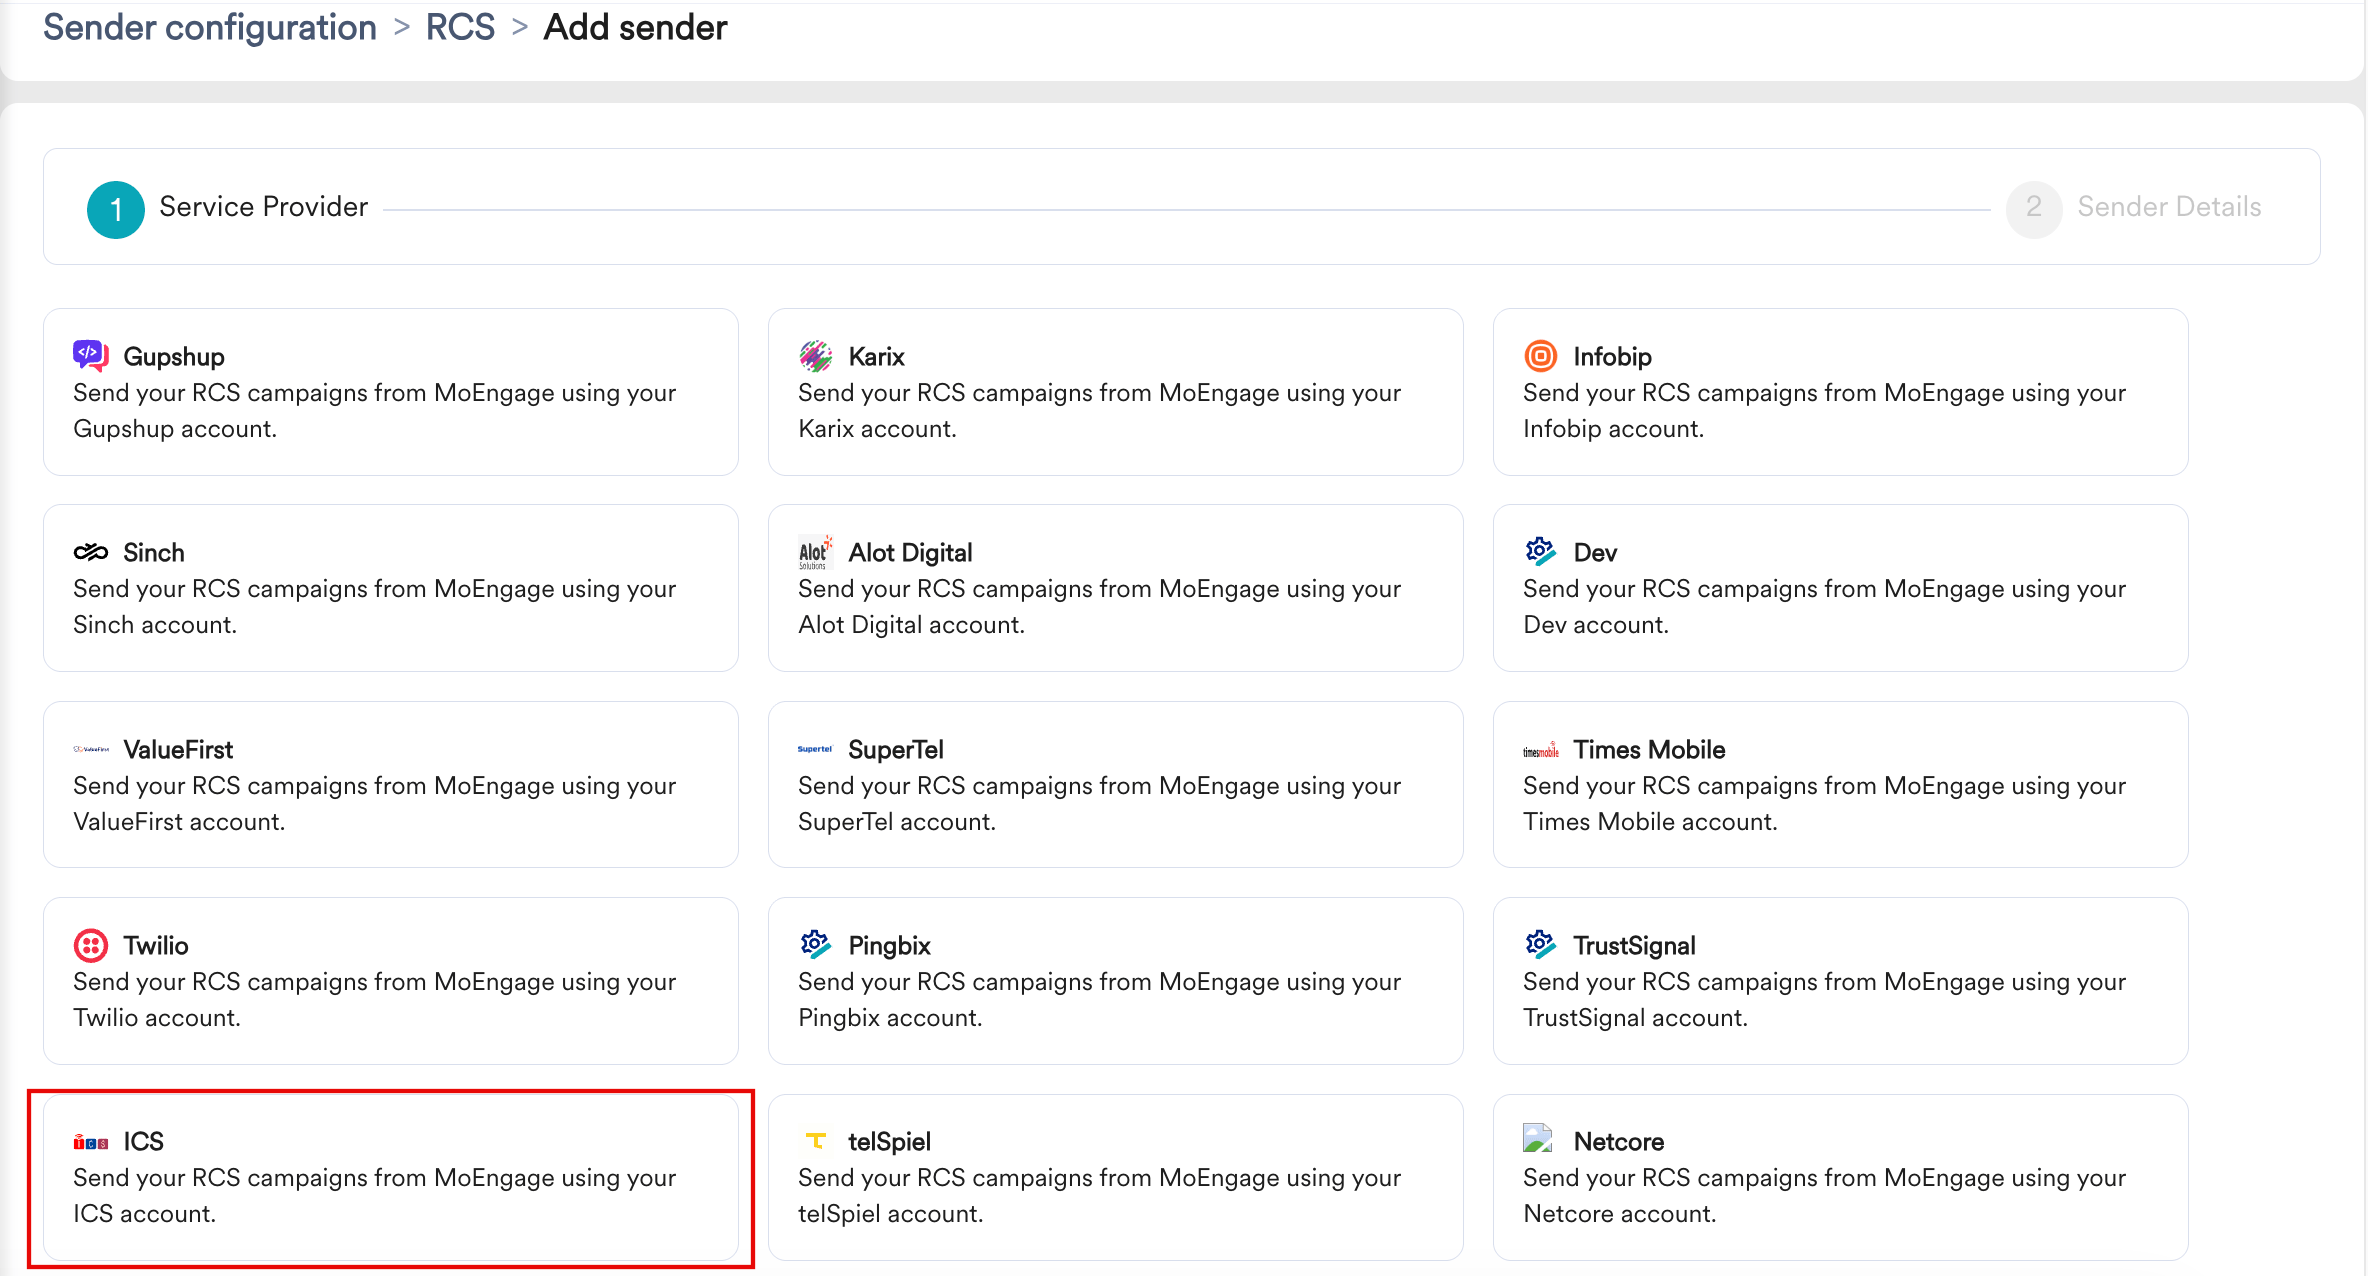Click the 'Add sender' breadcrumb title
Image resolution: width=2368 pixels, height=1276 pixels.
[635, 27]
